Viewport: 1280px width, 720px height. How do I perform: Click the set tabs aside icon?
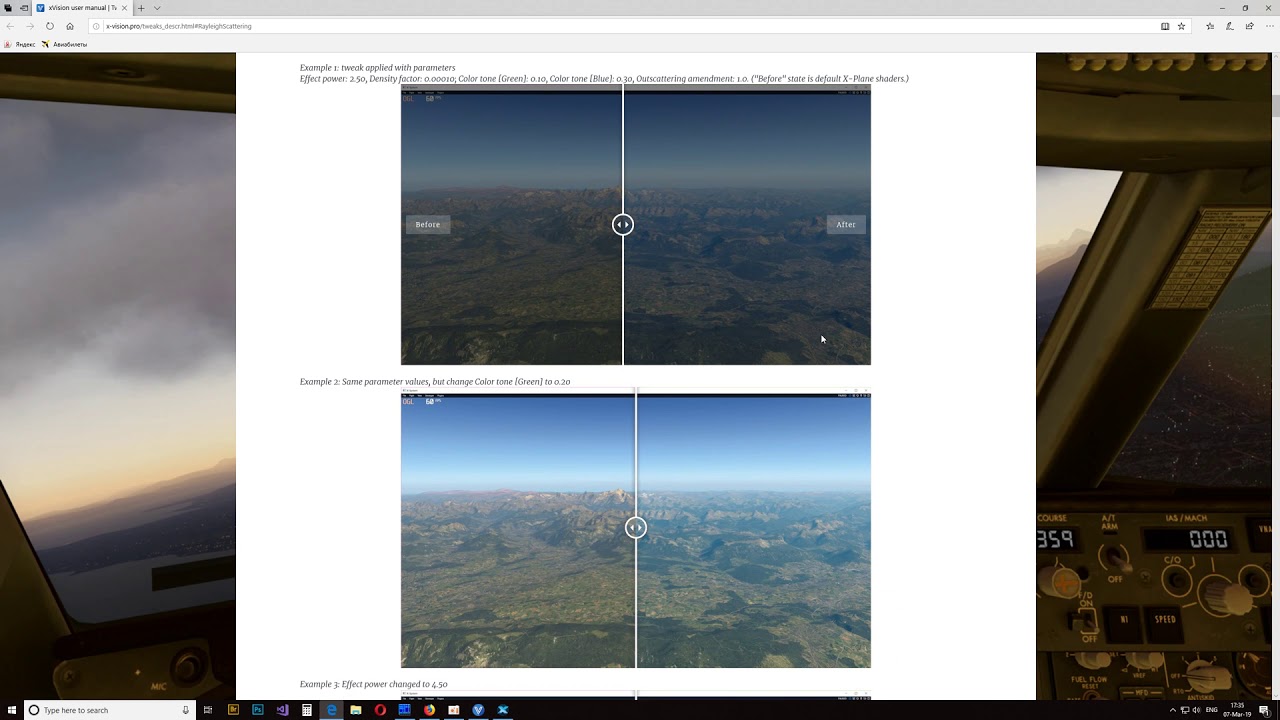[x=24, y=8]
